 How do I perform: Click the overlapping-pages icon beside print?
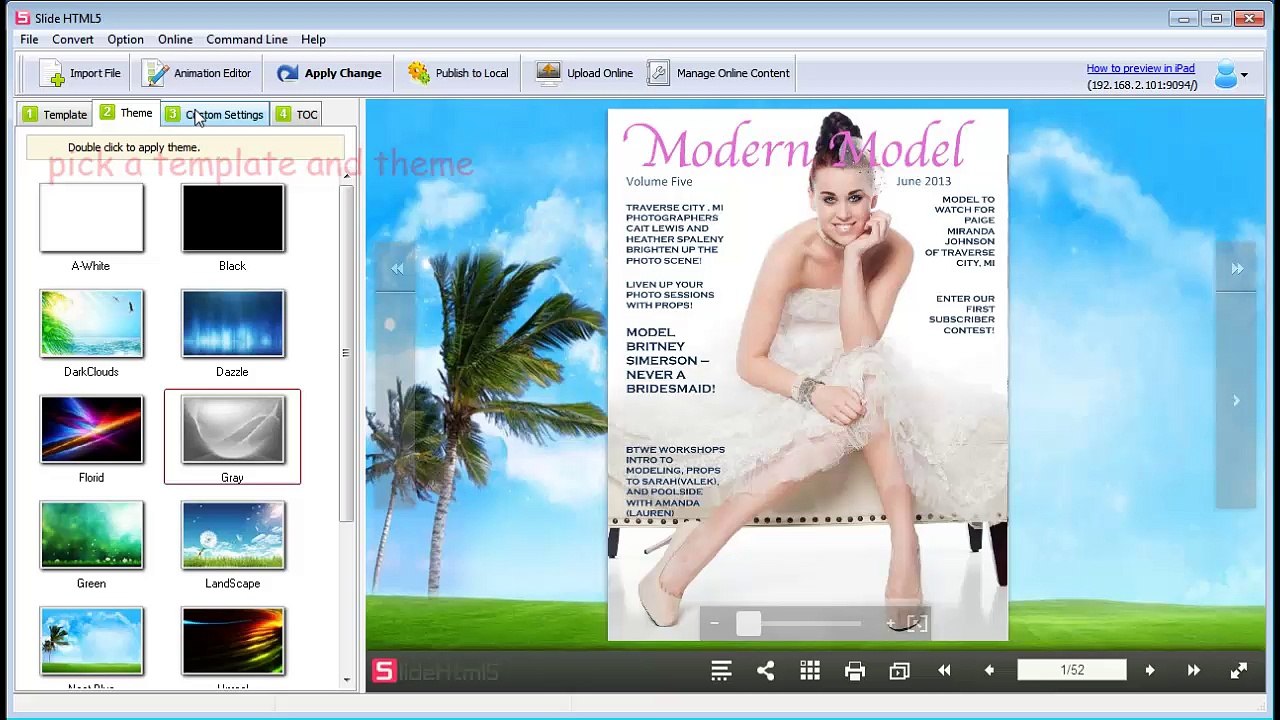coord(899,670)
